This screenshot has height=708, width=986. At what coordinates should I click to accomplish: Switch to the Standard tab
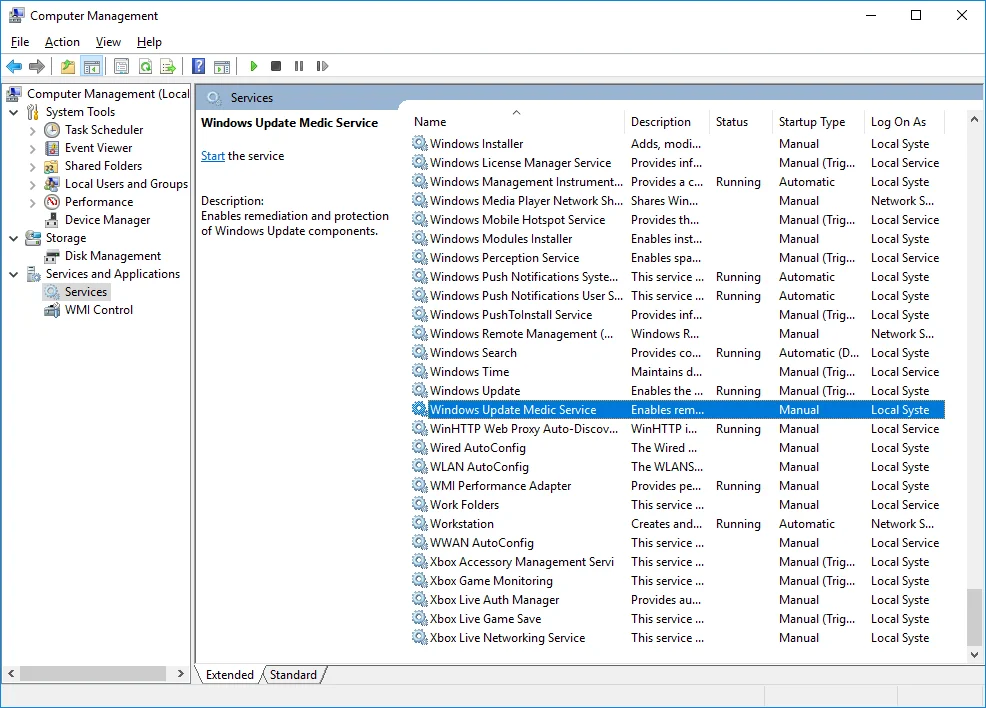293,675
